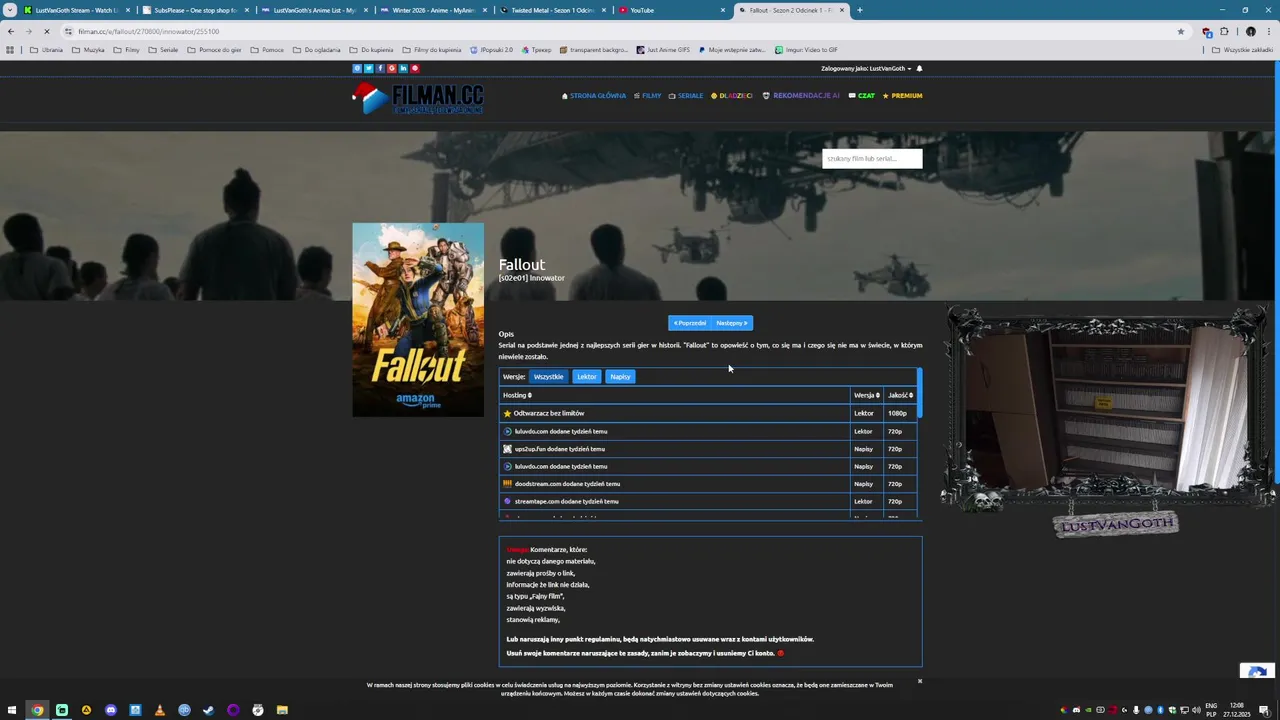Click the Twitter social icon
Screen dimensions: 1280x720
[368, 68]
